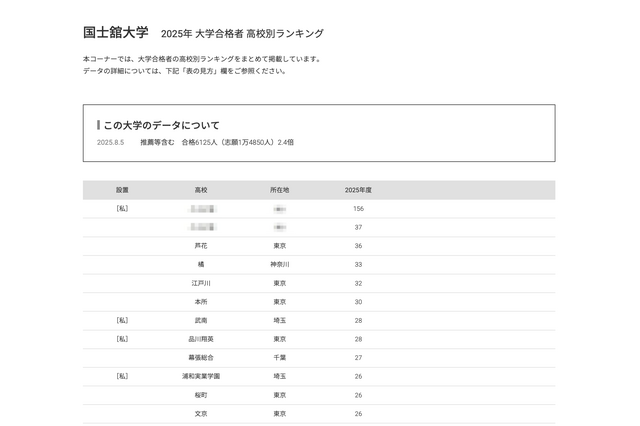Screen dimensions: 640x426
Task: Click the 2025年 大学合格者 高校別ランキング subtitle
Action: [242, 33]
